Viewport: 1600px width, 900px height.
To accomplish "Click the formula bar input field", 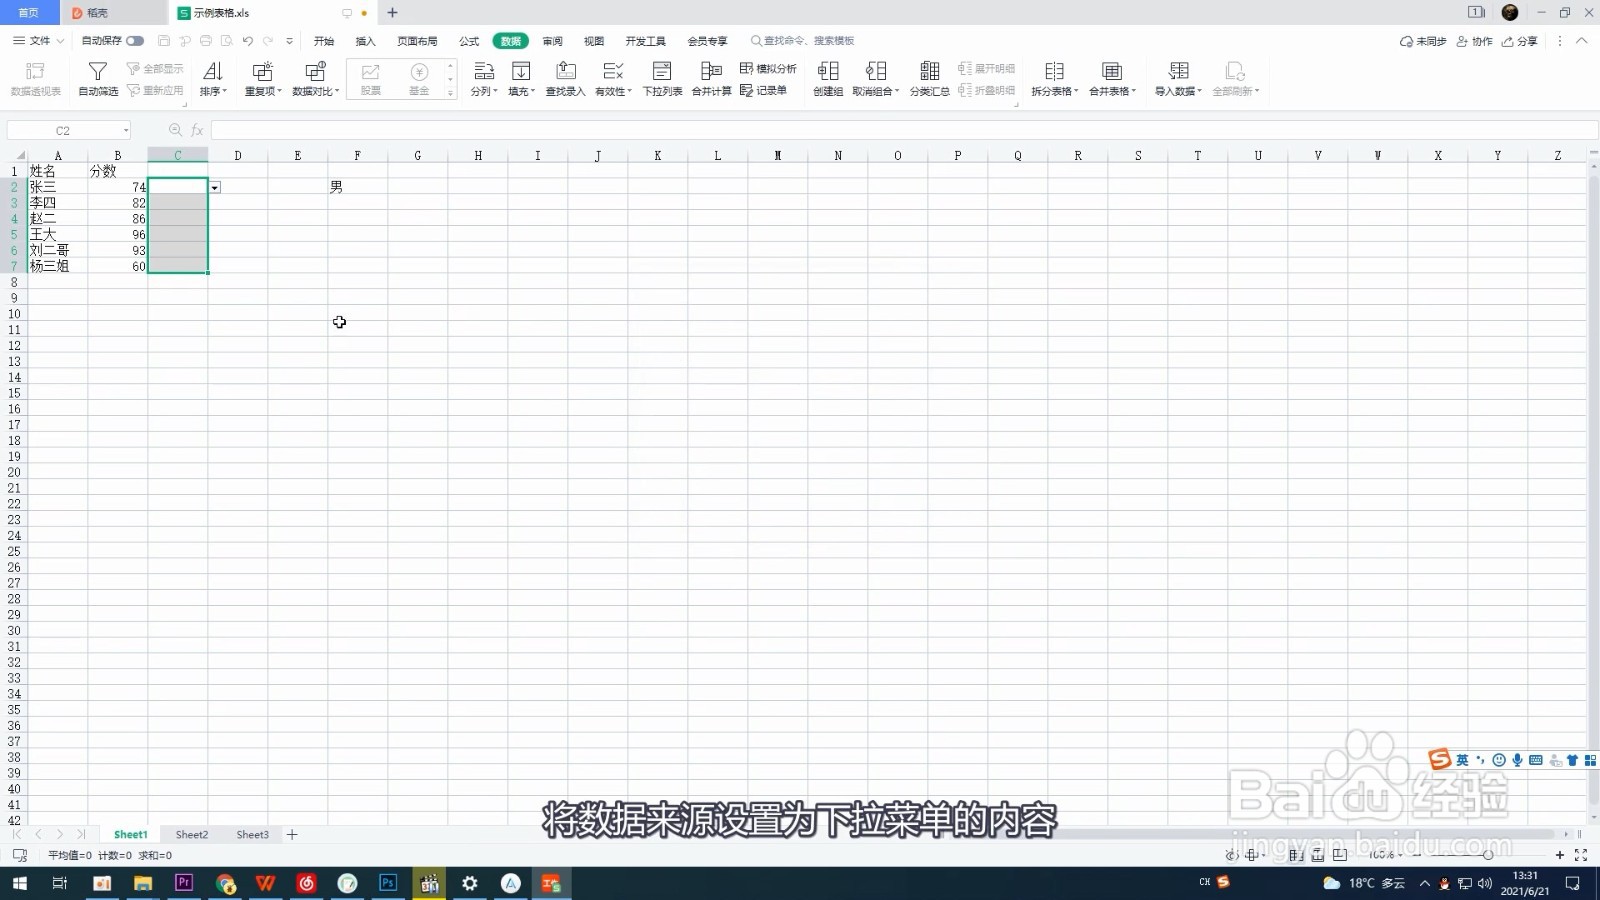I will click(903, 130).
